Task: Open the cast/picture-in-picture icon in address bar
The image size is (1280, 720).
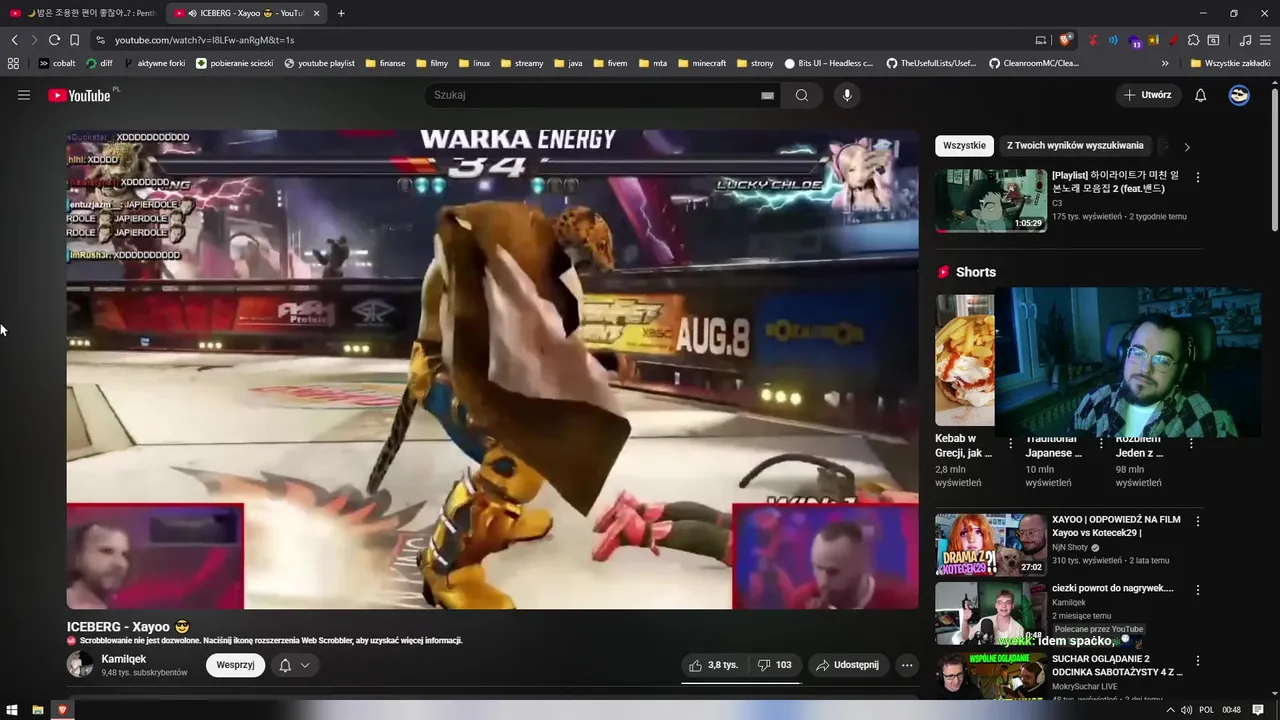Action: point(1041,40)
